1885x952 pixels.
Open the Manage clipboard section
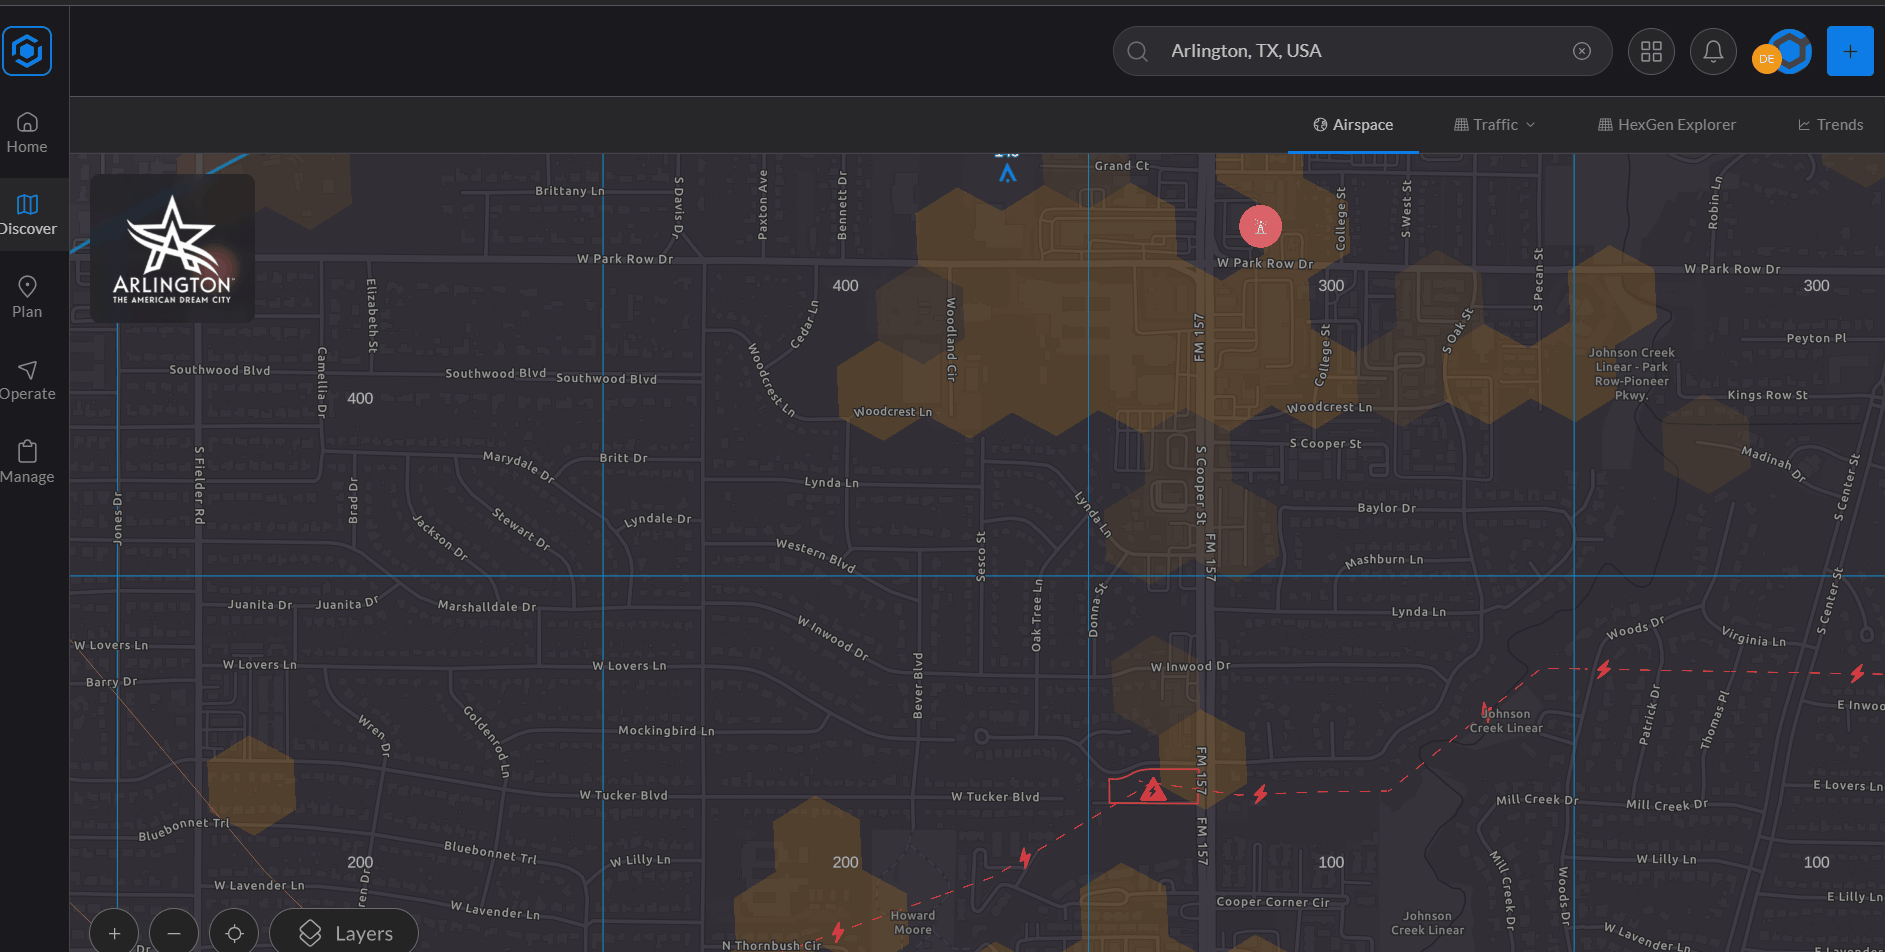coord(27,463)
